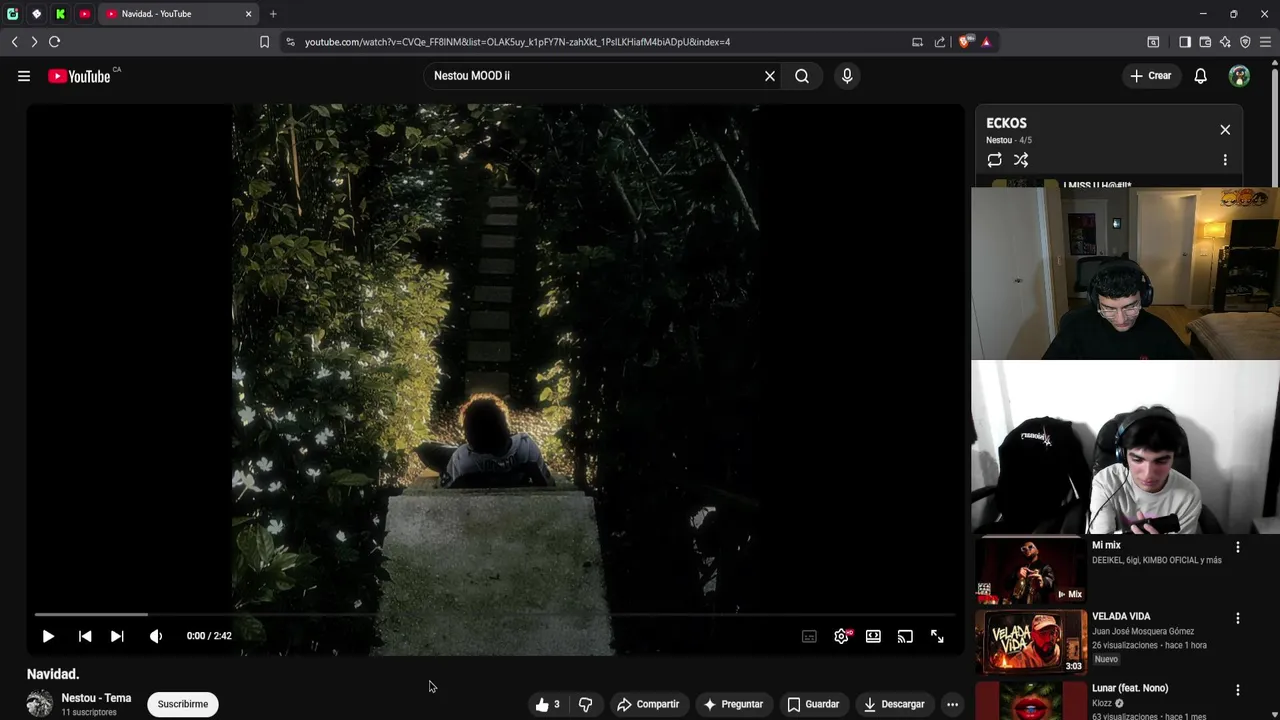Select the Navidad. - YouTube tab
Image resolution: width=1280 pixels, height=720 pixels.
[x=178, y=14]
